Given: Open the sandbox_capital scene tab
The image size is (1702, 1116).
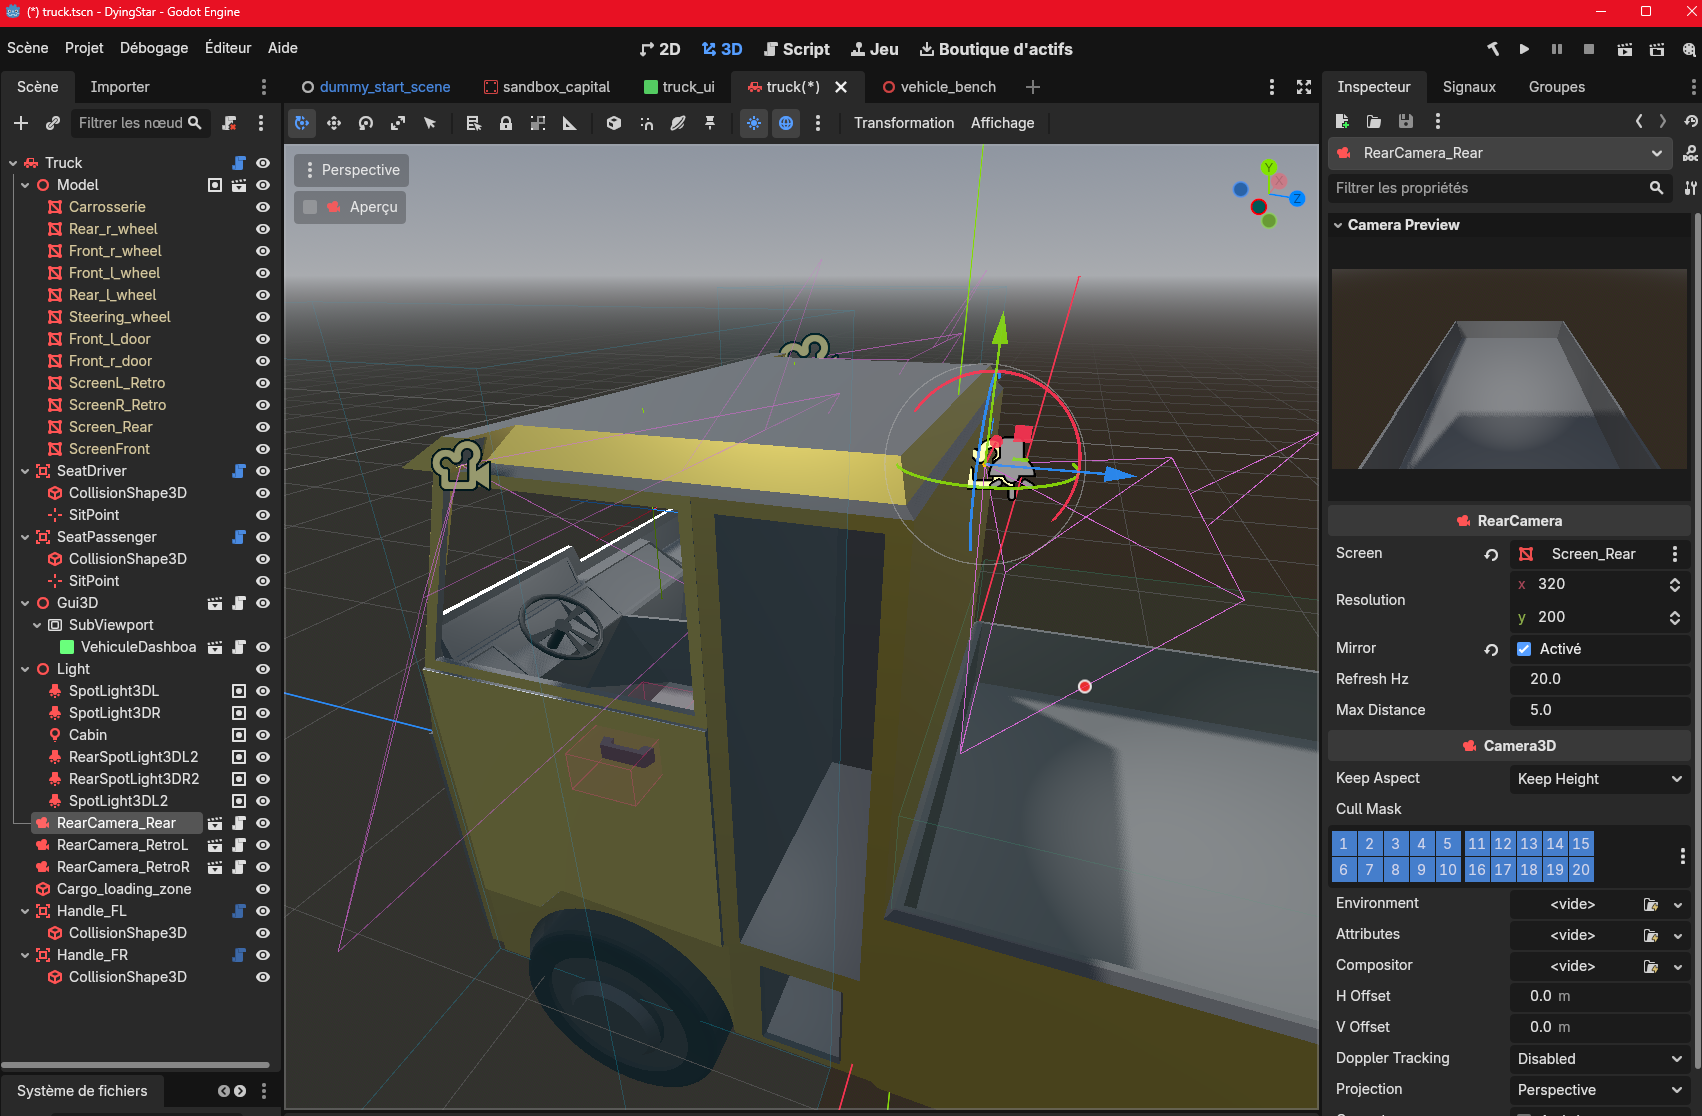Looking at the screenshot, I should 547,87.
